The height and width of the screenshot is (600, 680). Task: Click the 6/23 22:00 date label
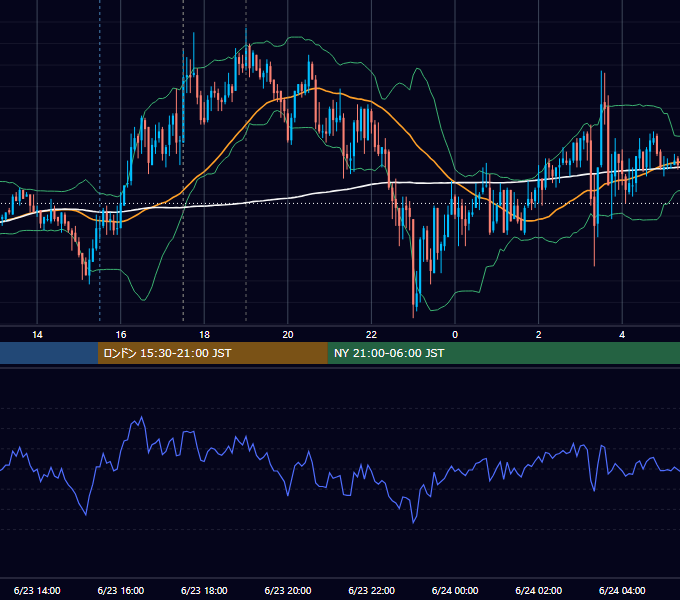371,590
